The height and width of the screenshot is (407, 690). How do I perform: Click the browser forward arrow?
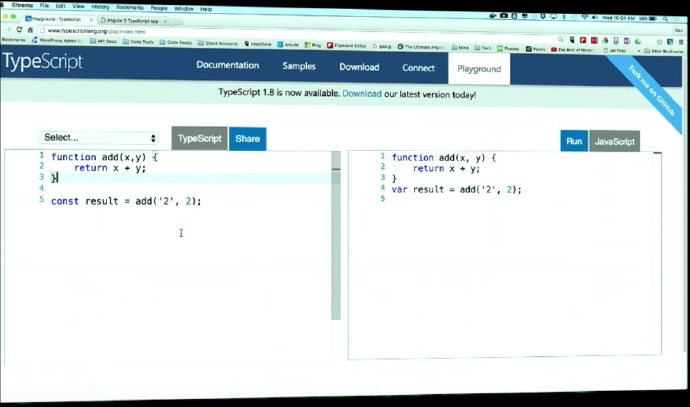point(8,29)
